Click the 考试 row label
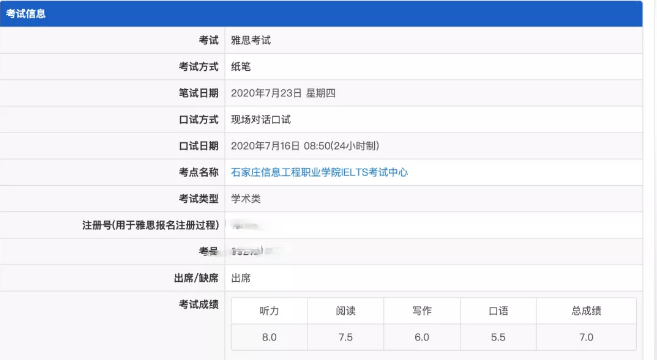 209,40
